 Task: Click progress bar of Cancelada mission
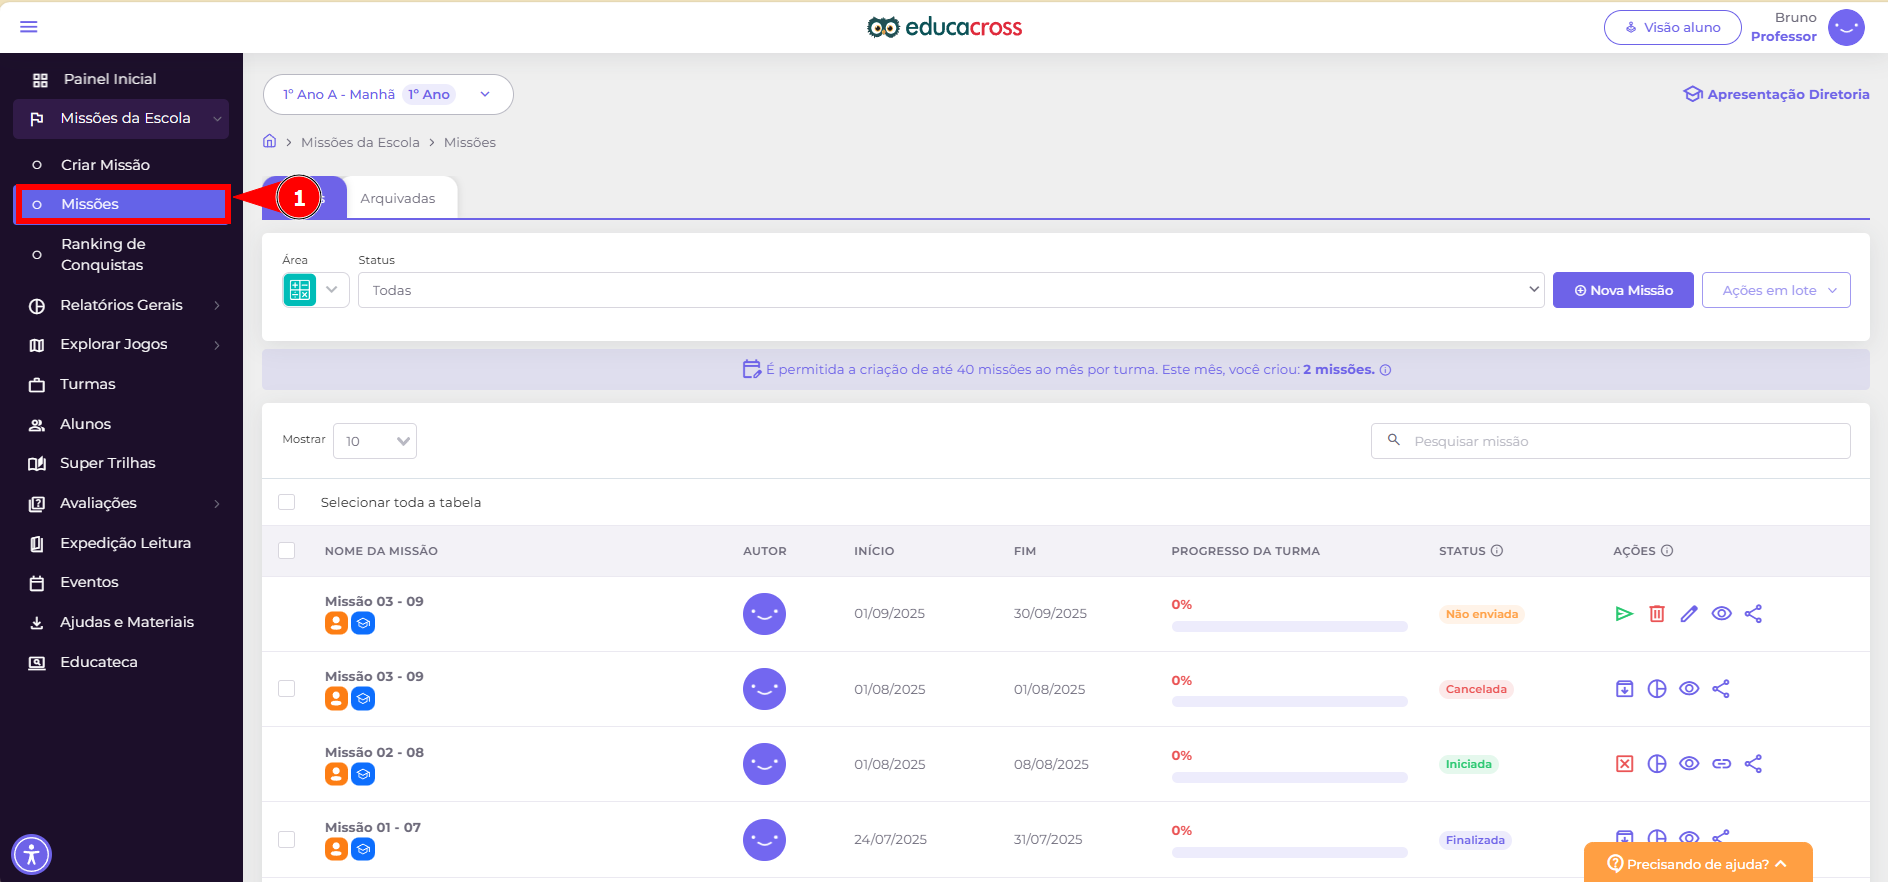point(1289,702)
